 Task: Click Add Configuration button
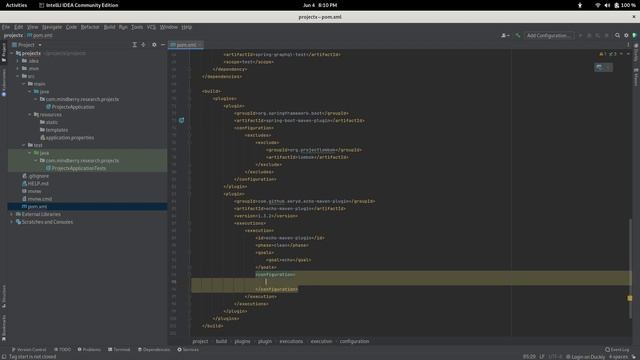point(549,36)
